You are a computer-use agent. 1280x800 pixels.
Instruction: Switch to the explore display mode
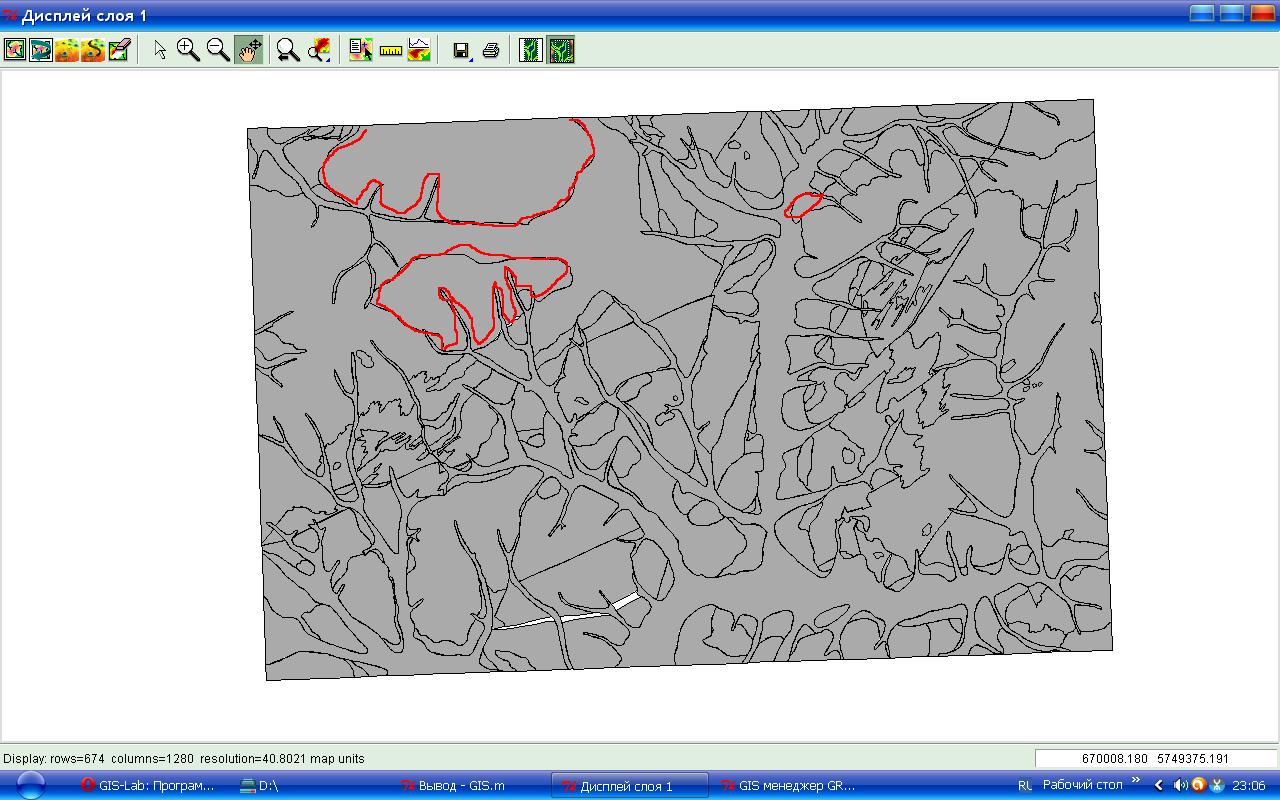[x=561, y=50]
